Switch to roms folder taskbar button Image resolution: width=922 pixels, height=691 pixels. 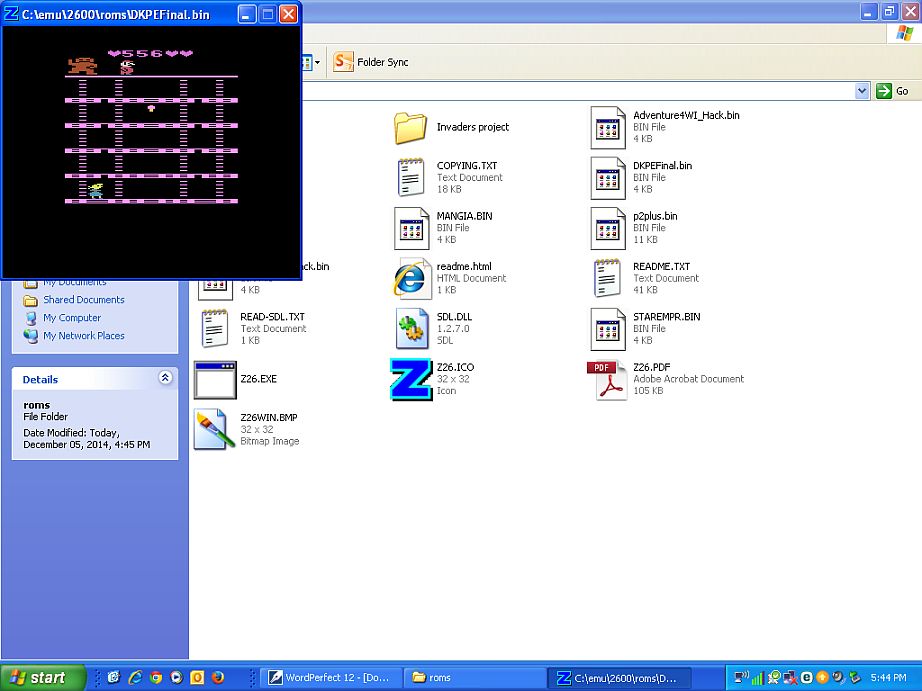(x=475, y=677)
